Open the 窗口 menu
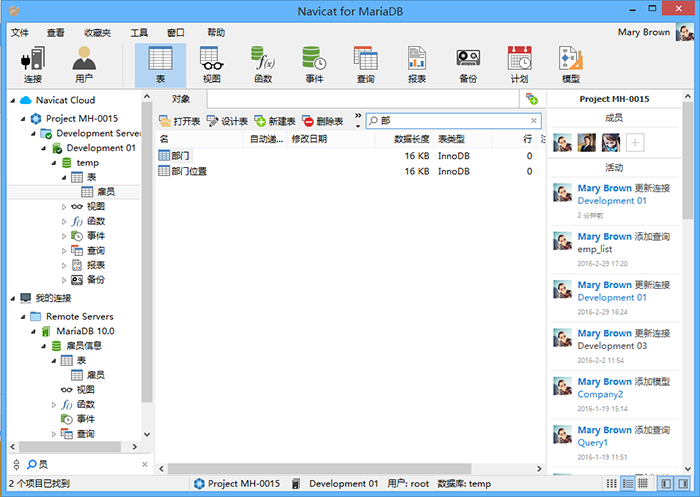This screenshot has width=700, height=497. pyautogui.click(x=175, y=33)
